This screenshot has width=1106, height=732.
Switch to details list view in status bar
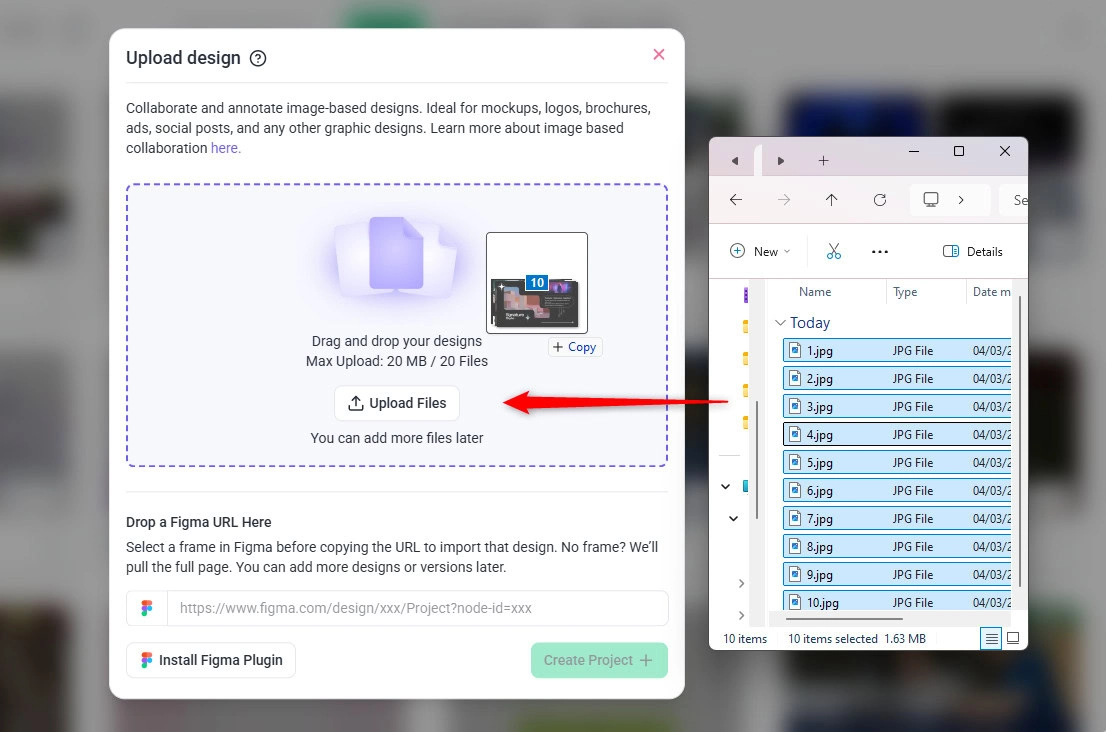click(991, 638)
